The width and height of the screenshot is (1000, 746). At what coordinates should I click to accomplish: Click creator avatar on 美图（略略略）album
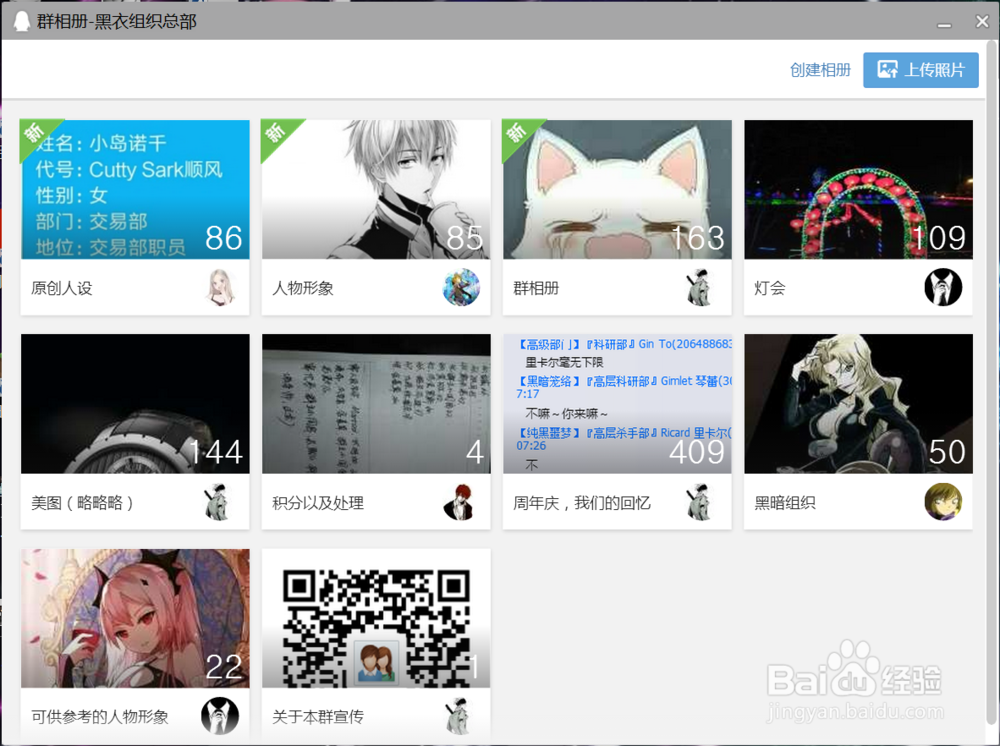pos(219,502)
